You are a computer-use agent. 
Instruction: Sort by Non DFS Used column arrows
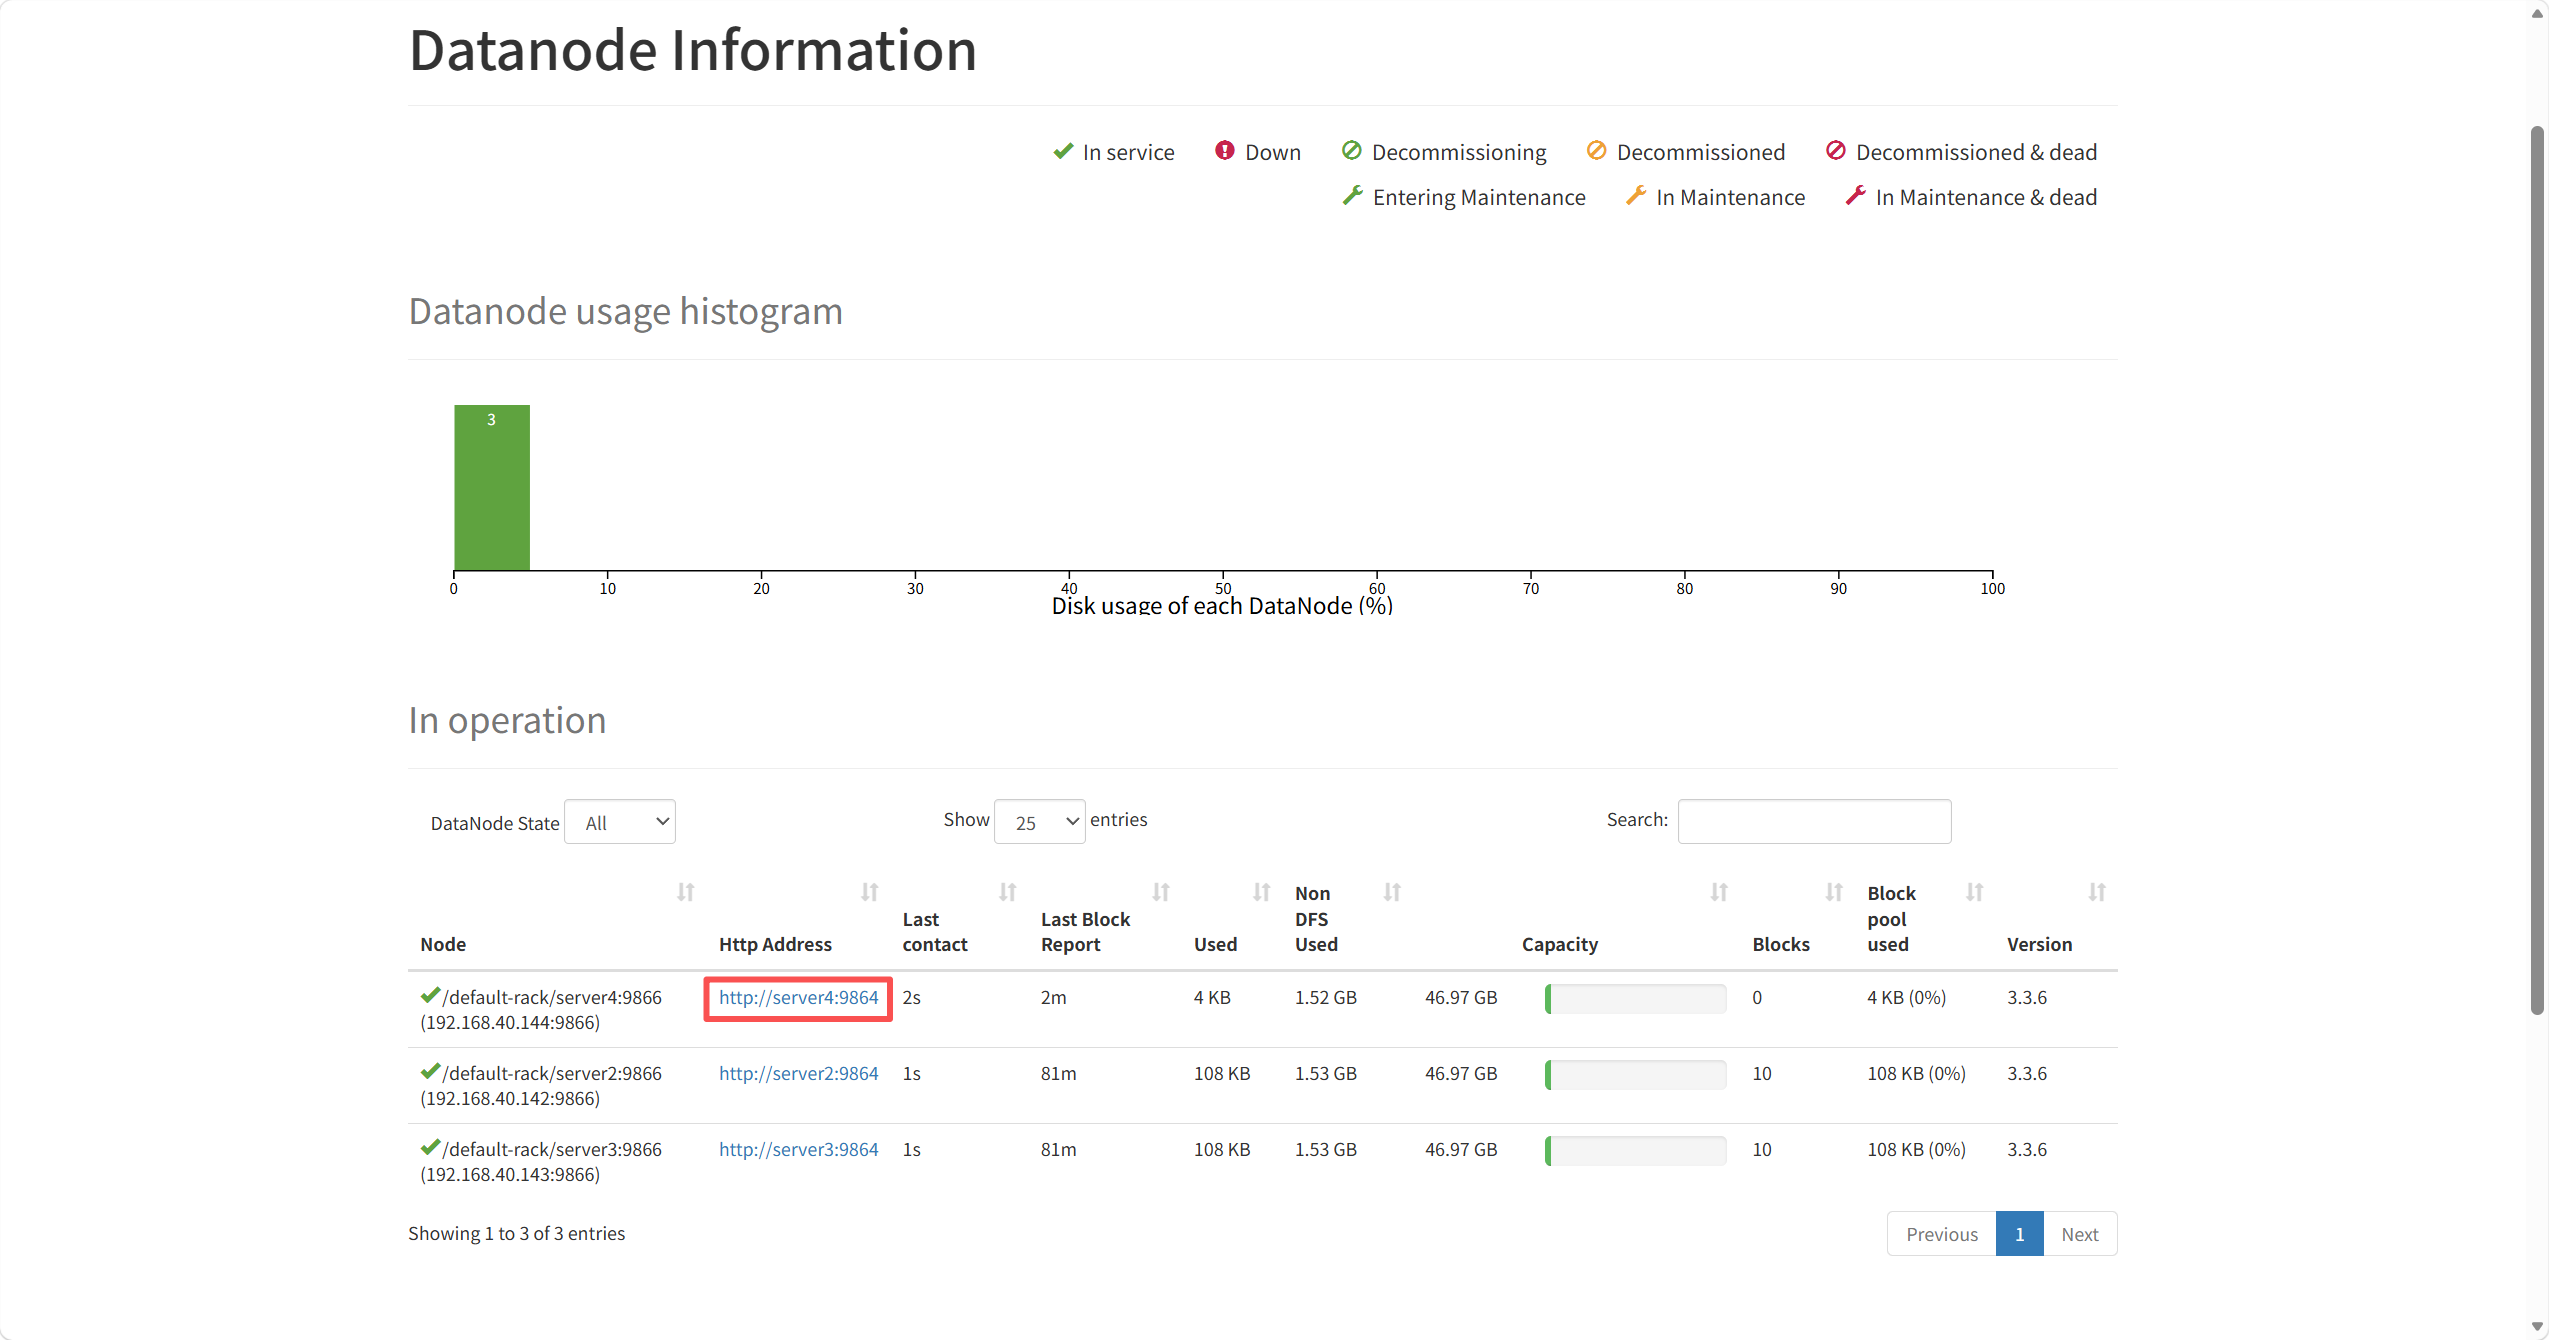pos(1392,892)
